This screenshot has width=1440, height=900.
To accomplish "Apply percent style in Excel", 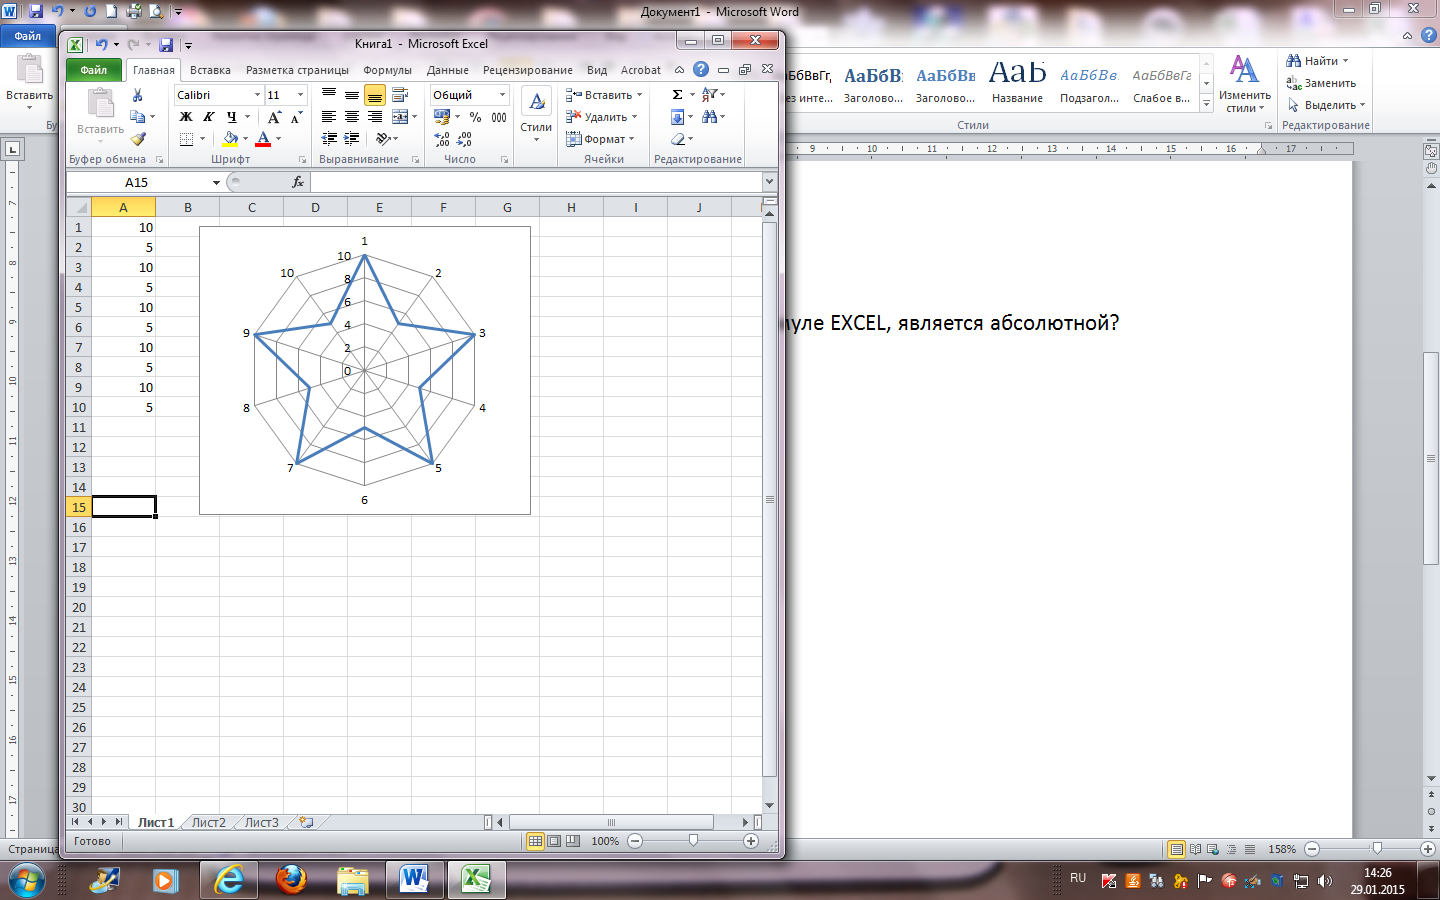I will click(475, 117).
